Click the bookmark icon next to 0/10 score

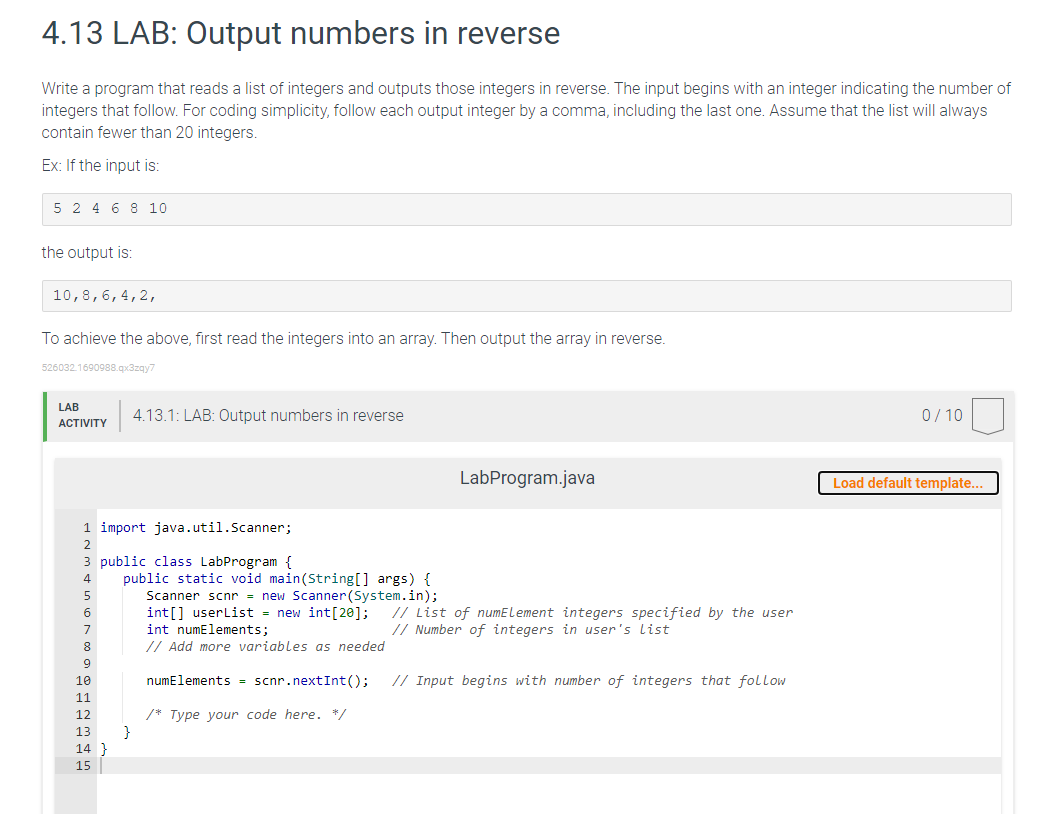click(987, 415)
